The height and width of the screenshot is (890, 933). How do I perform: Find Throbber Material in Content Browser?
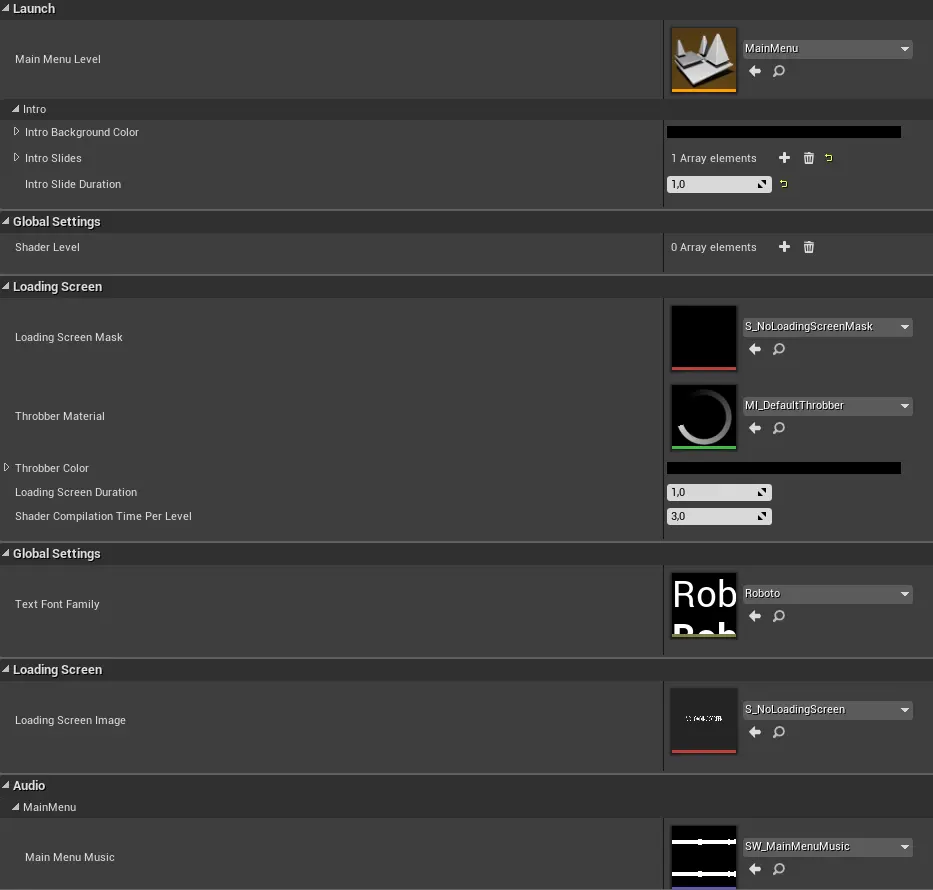point(779,429)
